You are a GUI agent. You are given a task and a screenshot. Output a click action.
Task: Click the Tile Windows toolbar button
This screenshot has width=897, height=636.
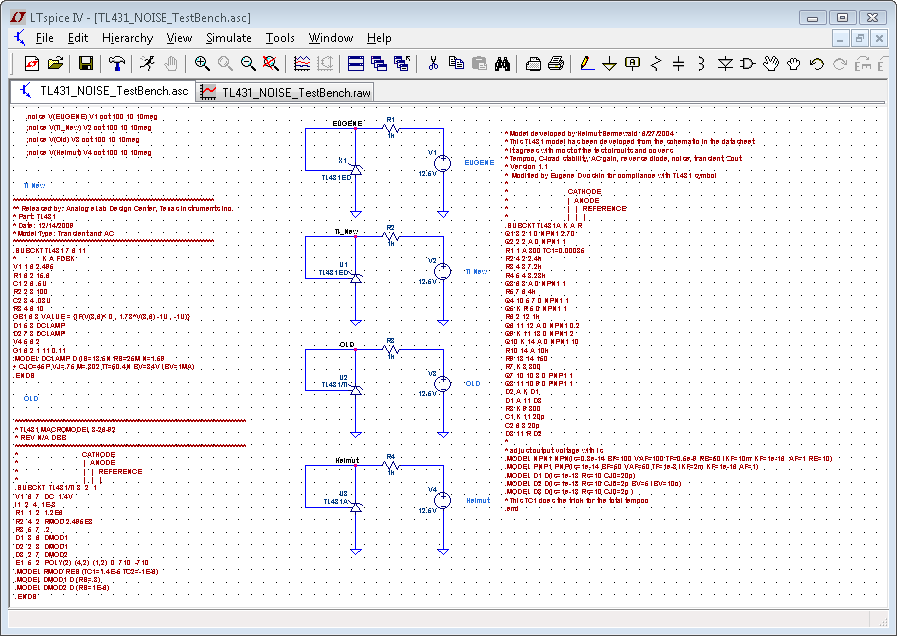(x=355, y=63)
